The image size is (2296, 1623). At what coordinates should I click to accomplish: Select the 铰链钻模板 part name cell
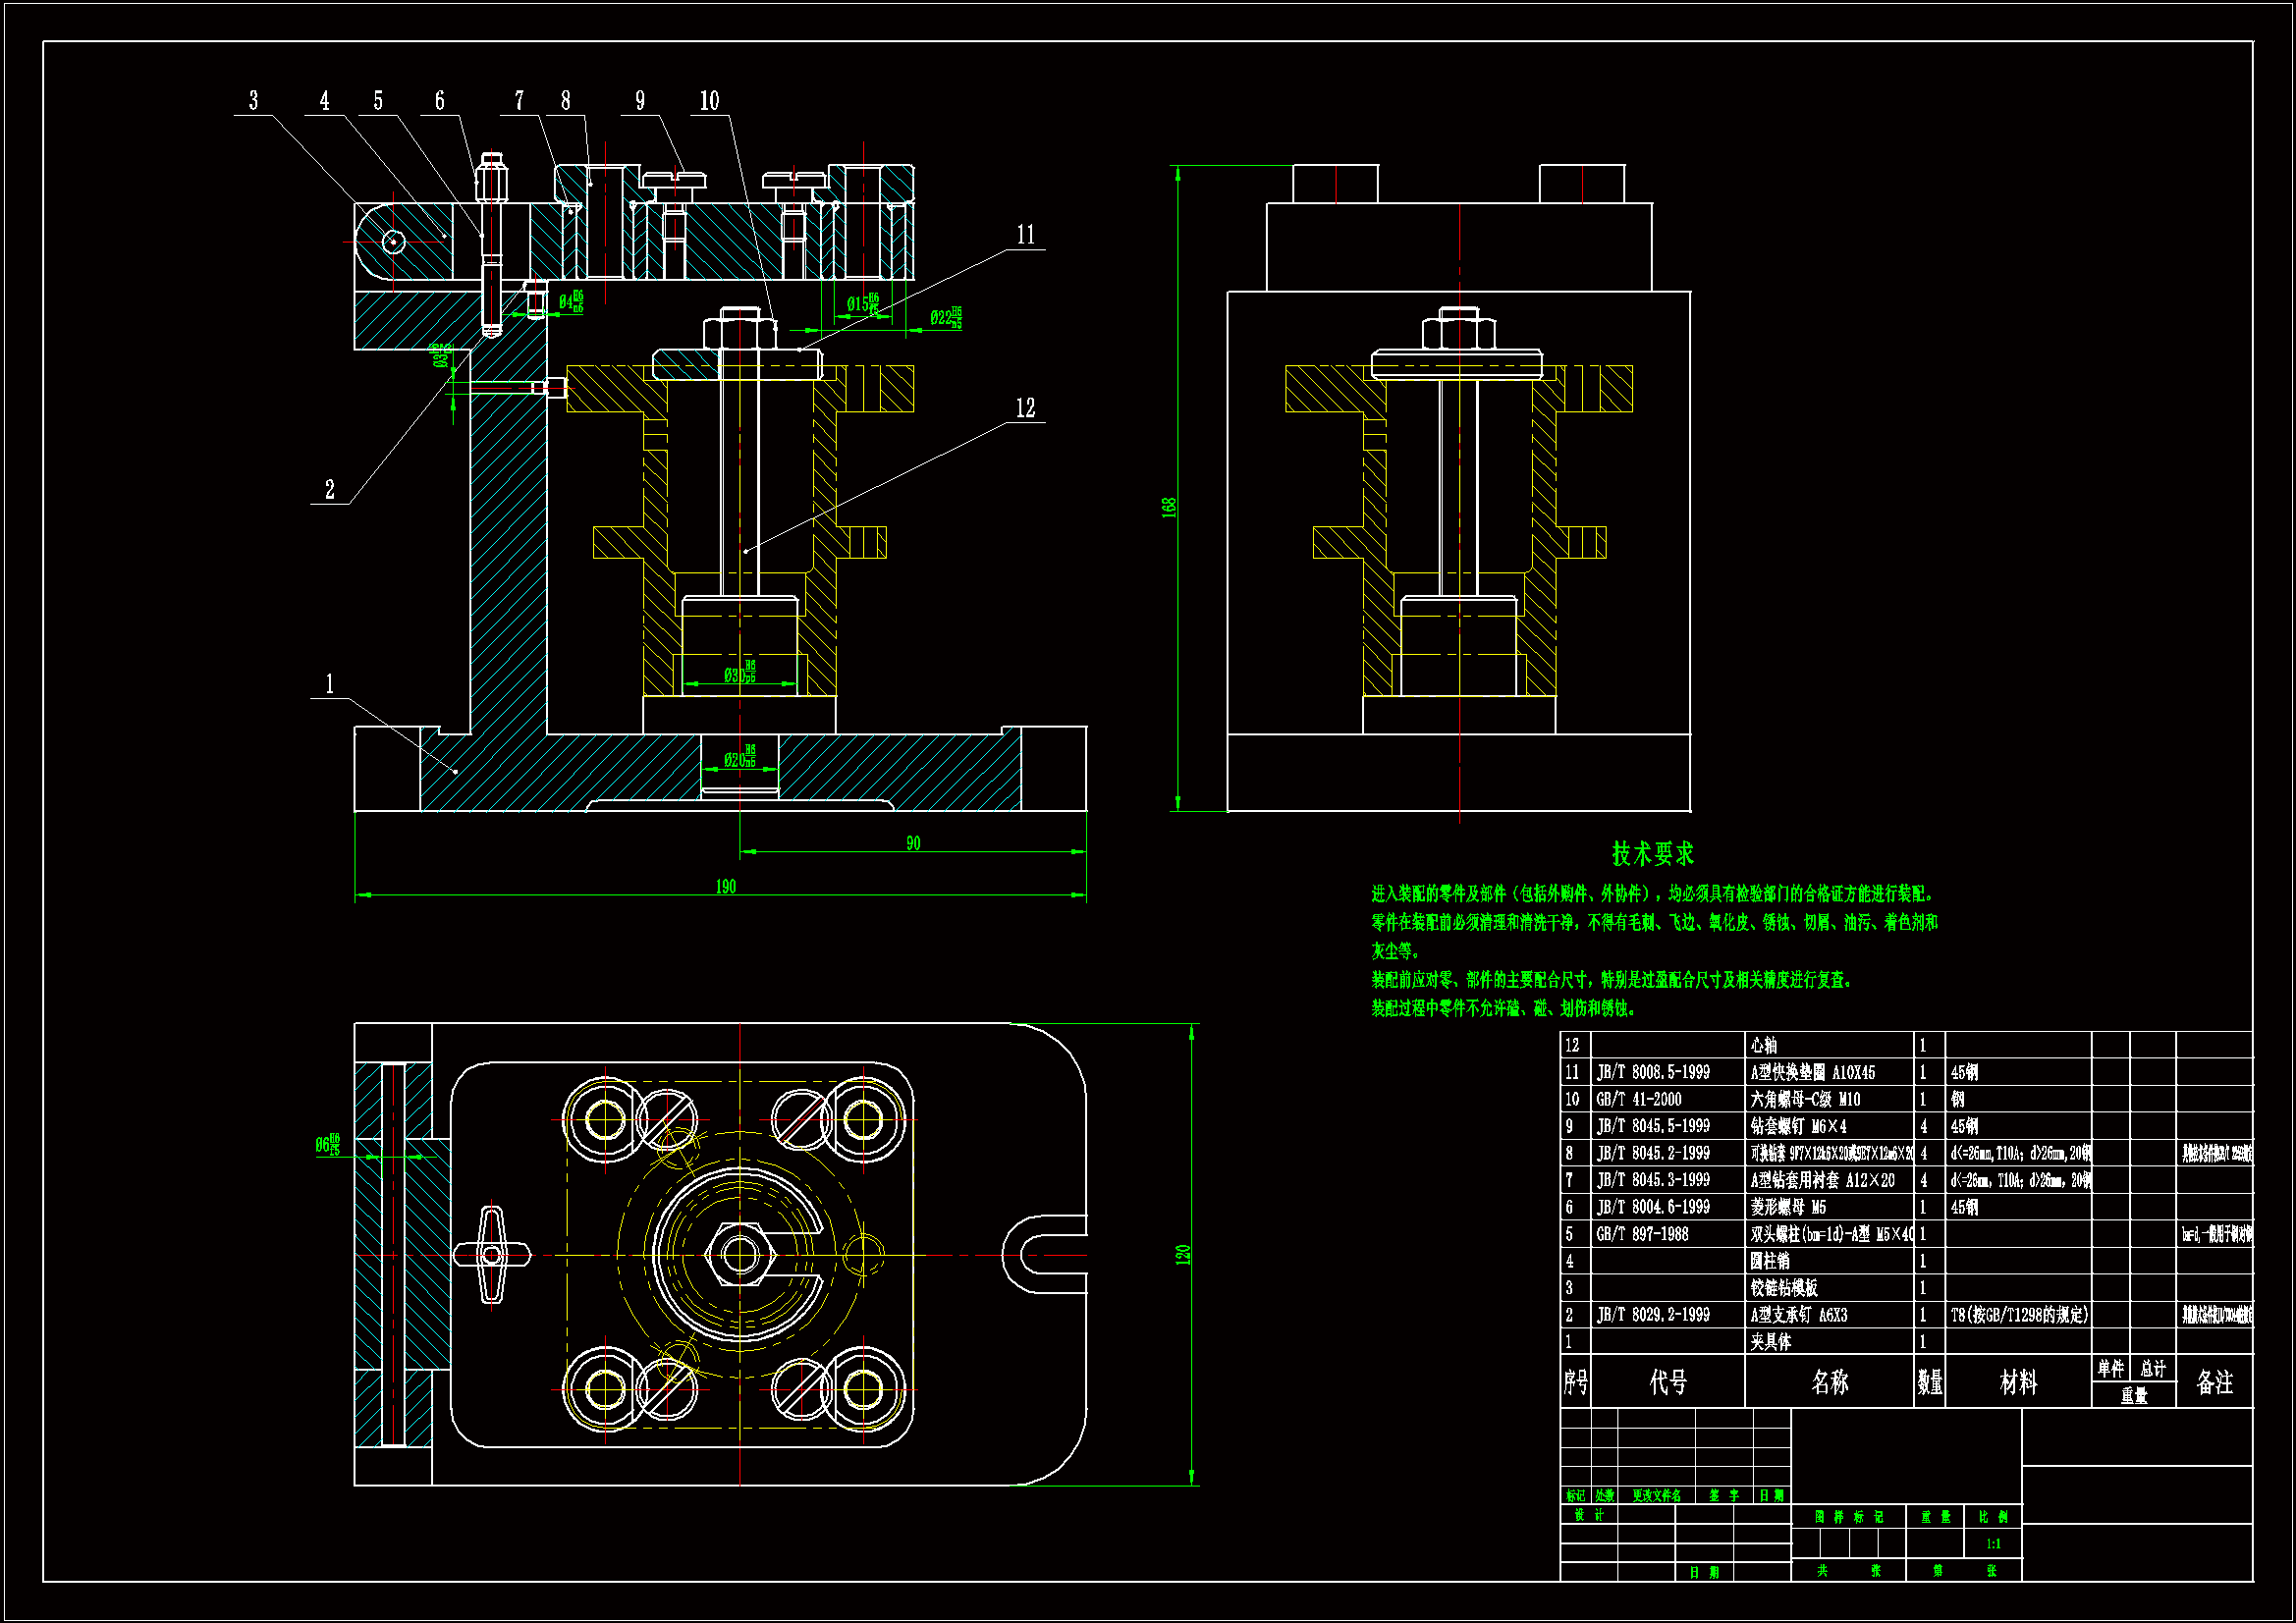pyautogui.click(x=1783, y=1288)
